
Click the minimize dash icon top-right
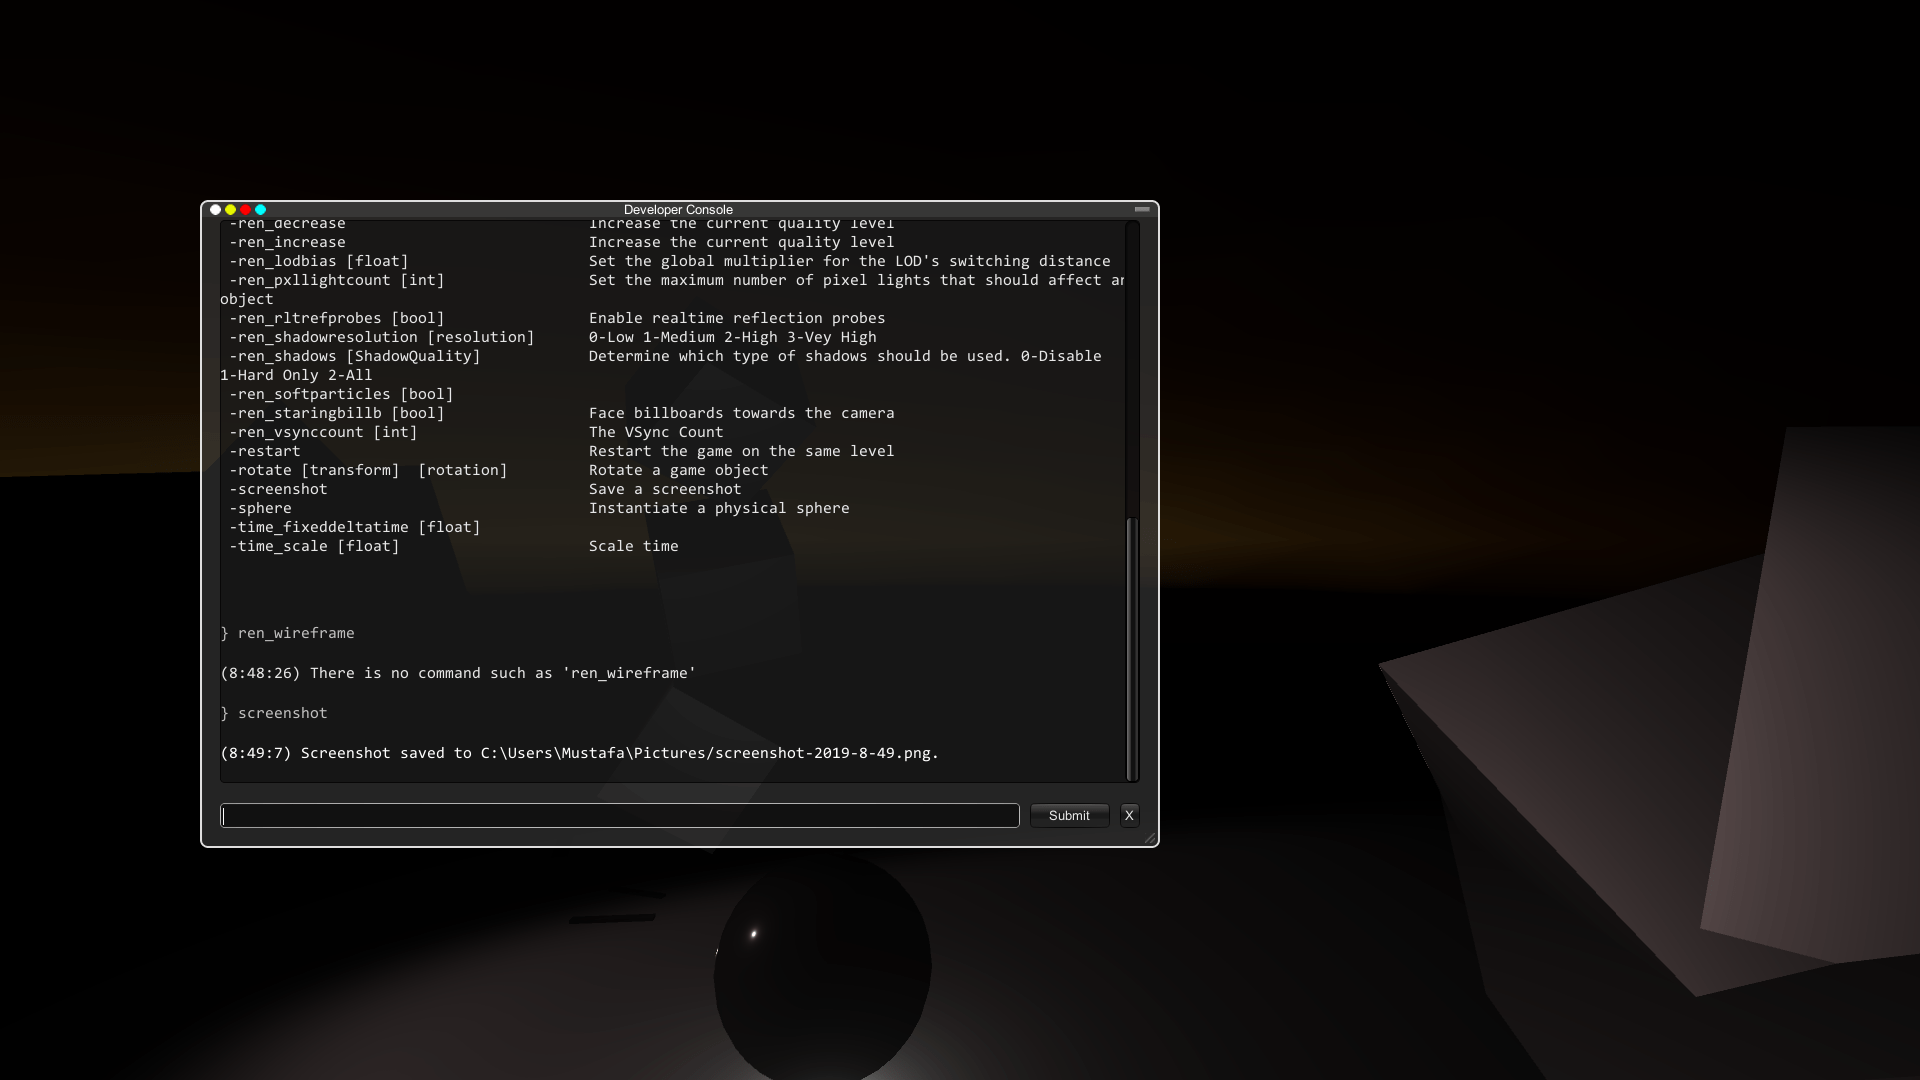(x=1142, y=210)
